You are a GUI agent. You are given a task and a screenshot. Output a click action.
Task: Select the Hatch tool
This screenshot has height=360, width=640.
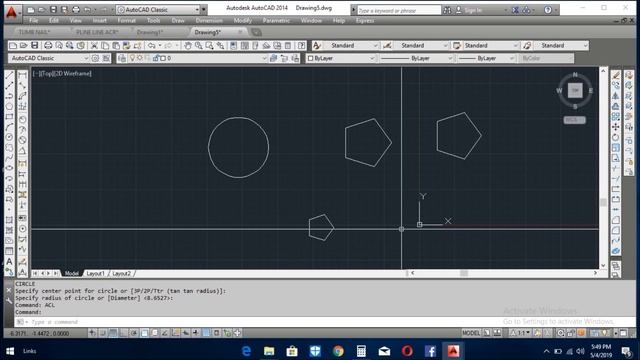pyautogui.click(x=9, y=220)
